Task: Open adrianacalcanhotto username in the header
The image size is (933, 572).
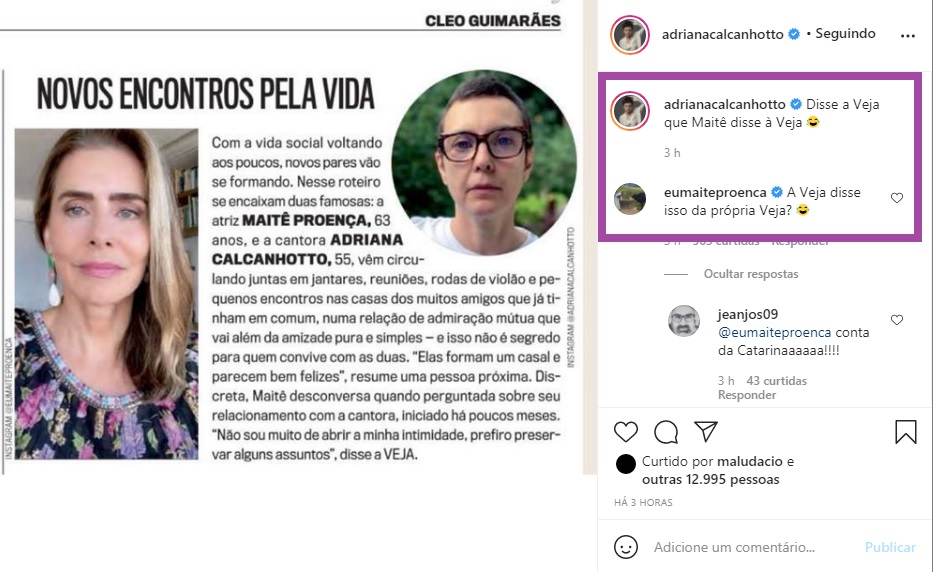Action: point(722,35)
